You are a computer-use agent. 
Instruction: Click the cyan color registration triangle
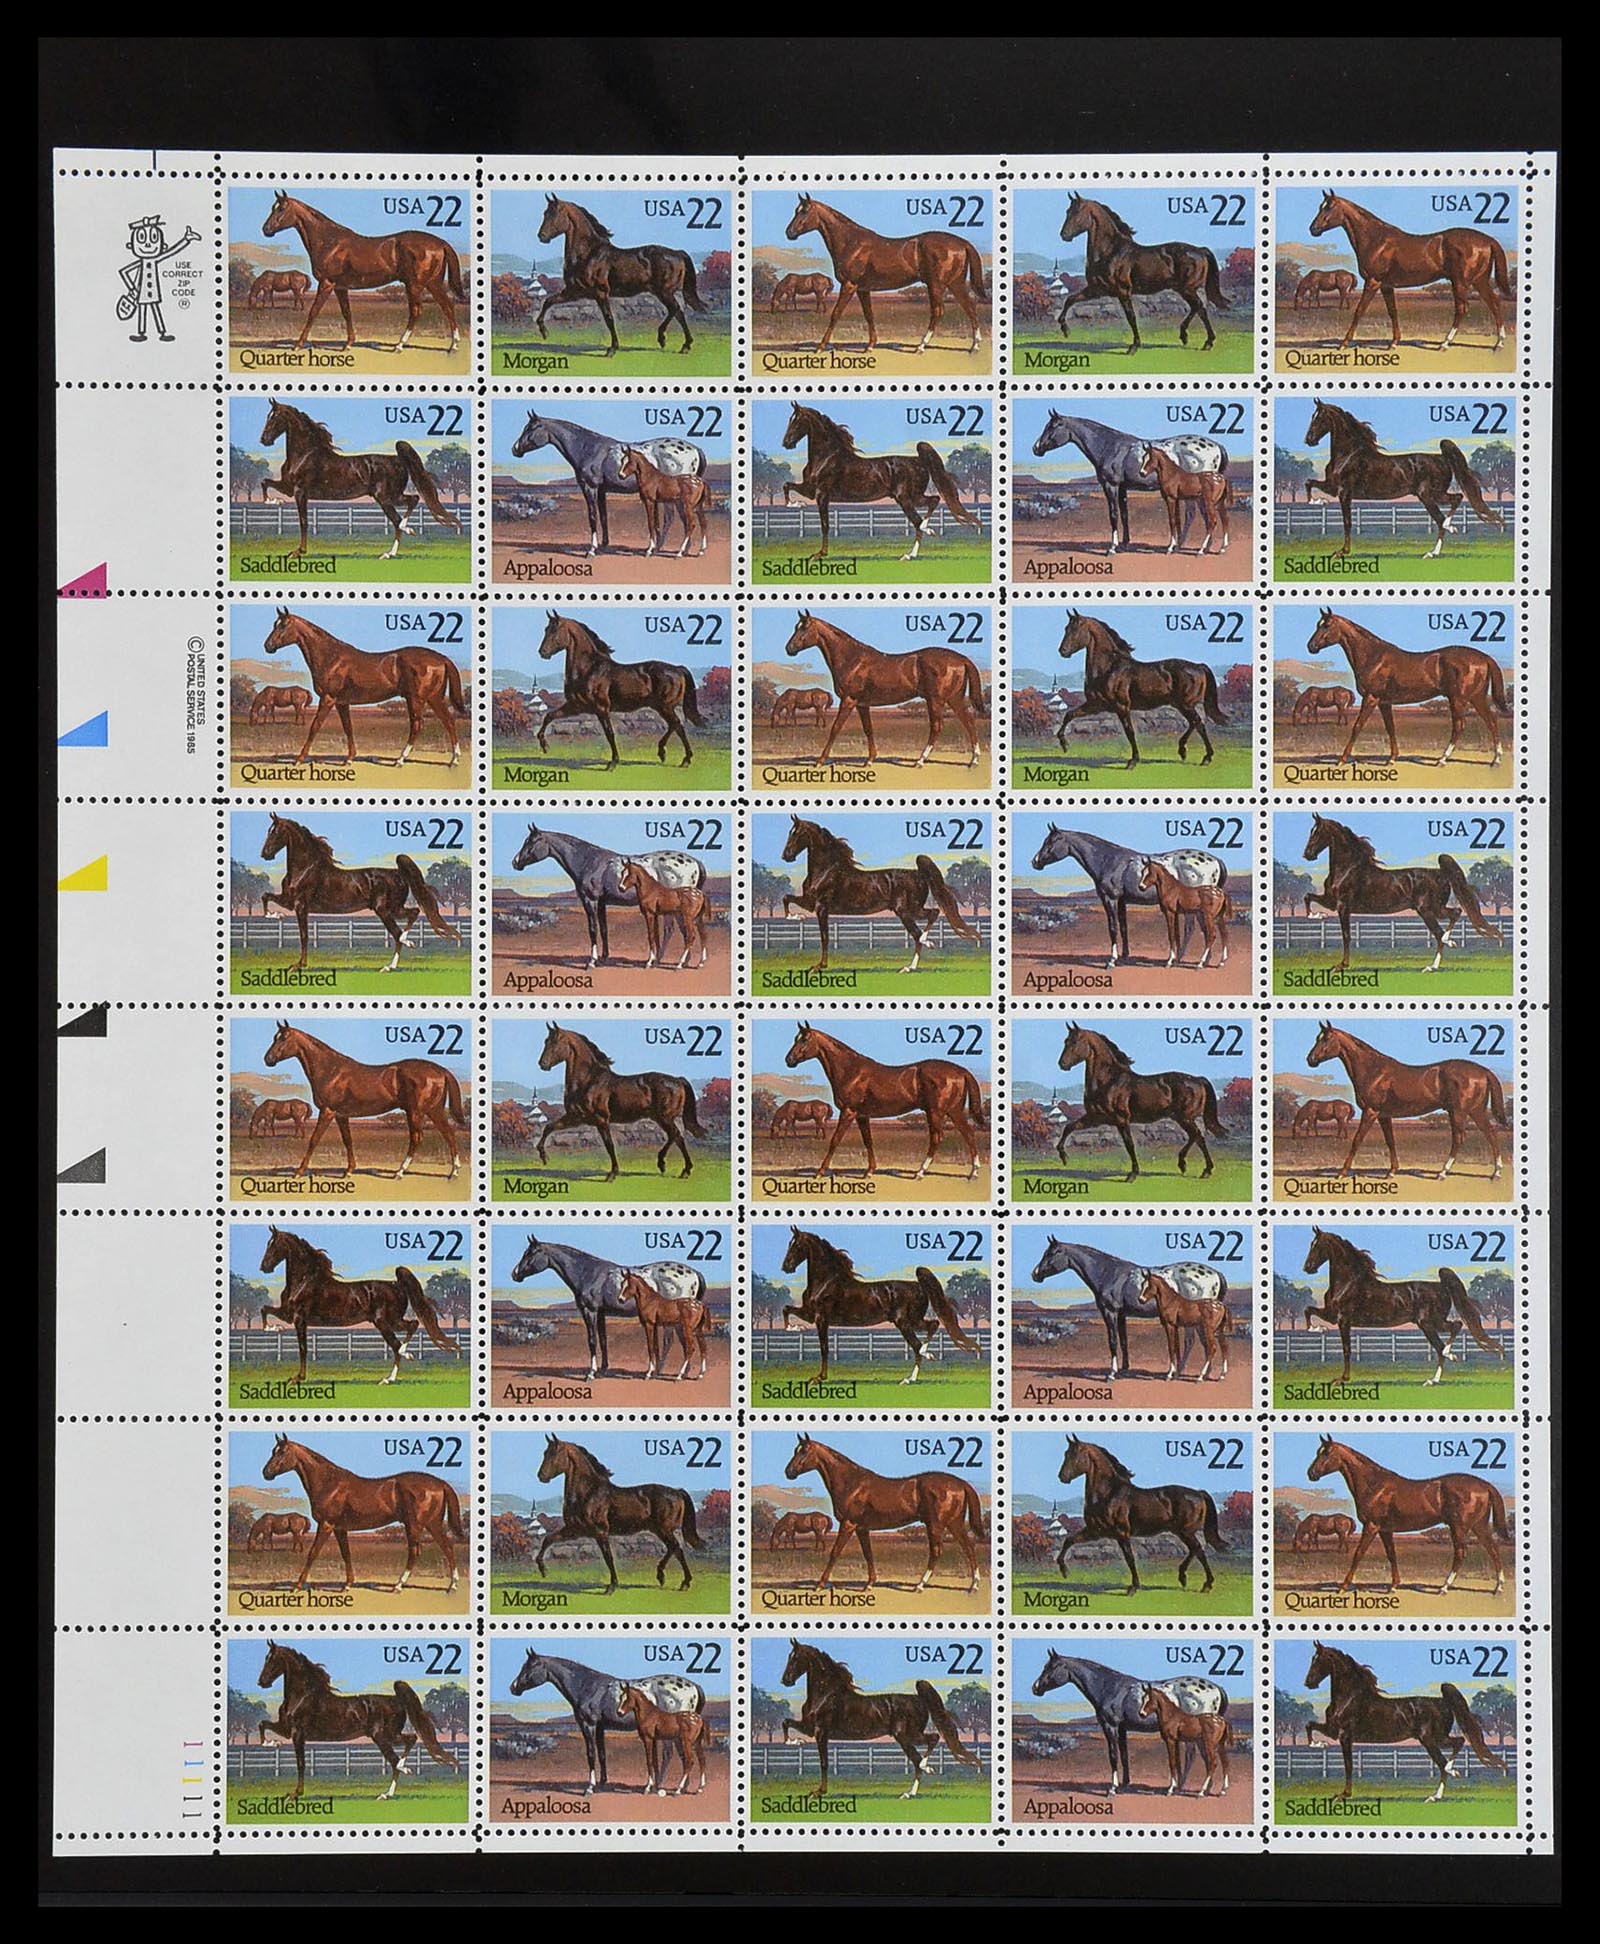tap(84, 729)
